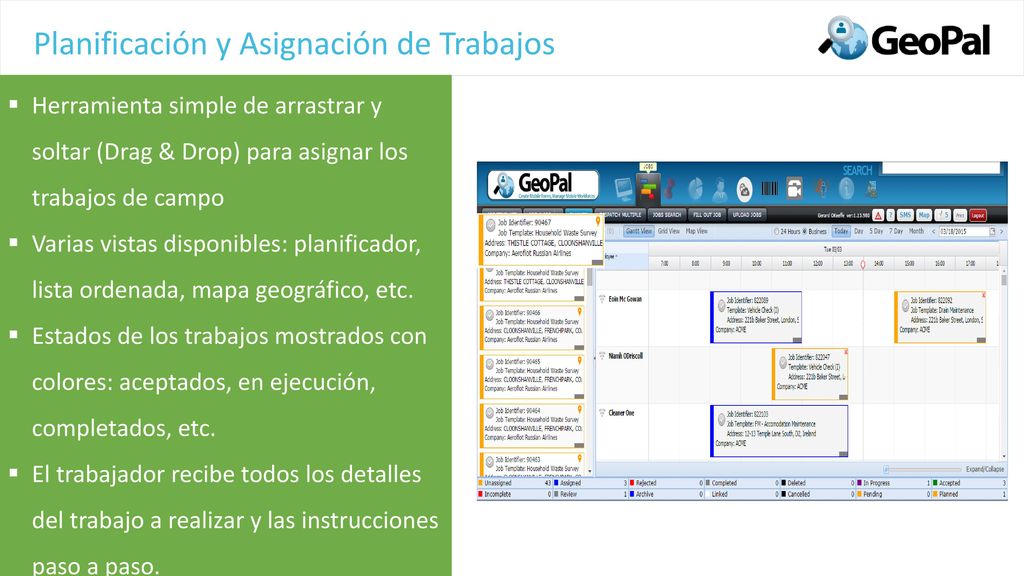The image size is (1024, 576).
Task: Select the 24 Hours radio option
Action: tap(776, 231)
